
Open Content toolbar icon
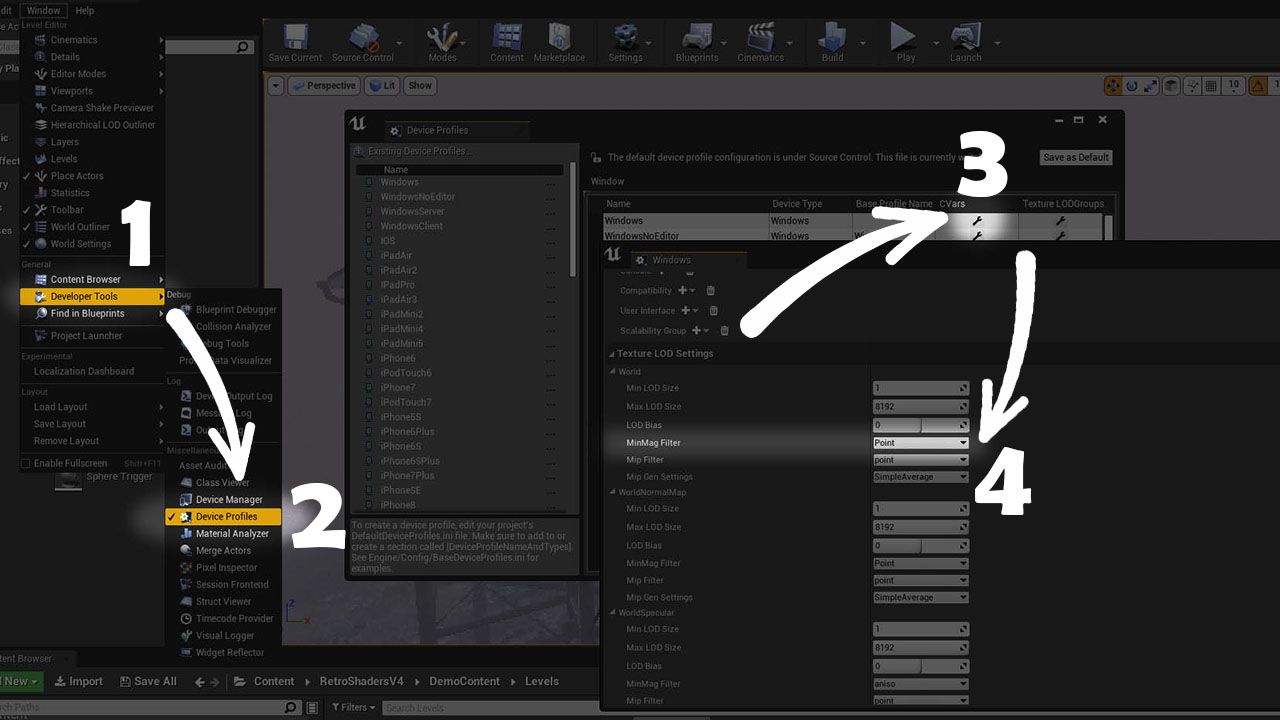click(x=507, y=43)
